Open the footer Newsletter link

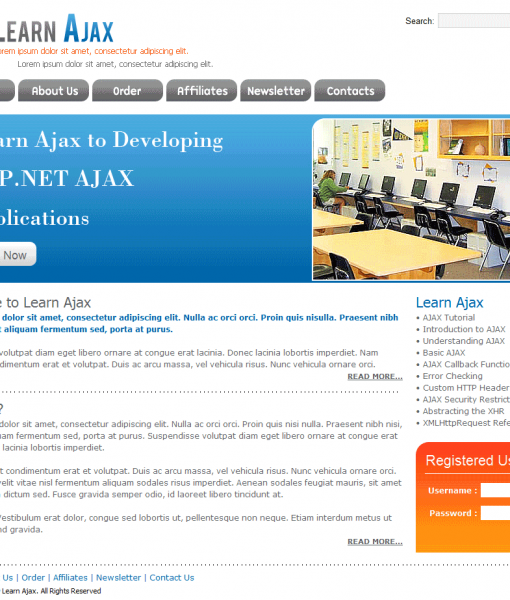[118, 577]
